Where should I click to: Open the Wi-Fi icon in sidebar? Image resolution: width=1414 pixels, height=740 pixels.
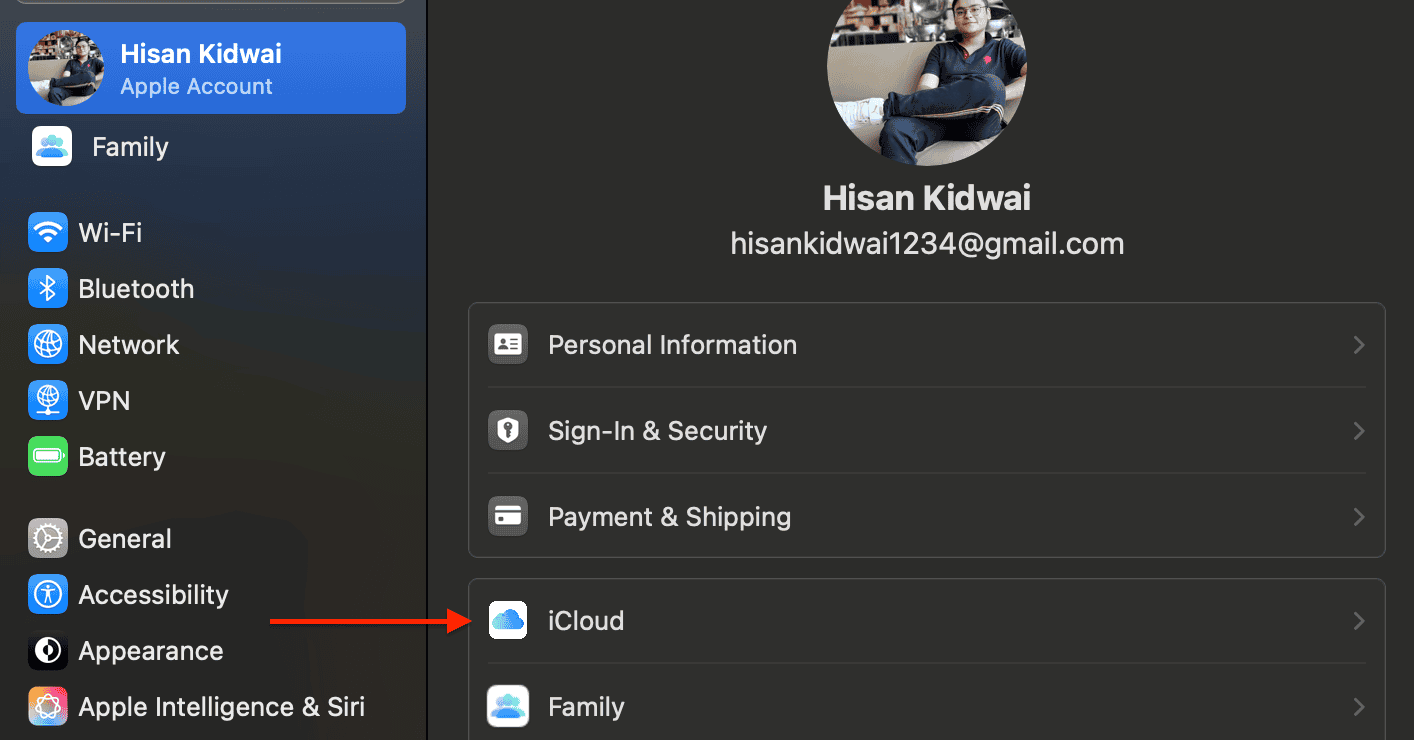[x=48, y=233]
